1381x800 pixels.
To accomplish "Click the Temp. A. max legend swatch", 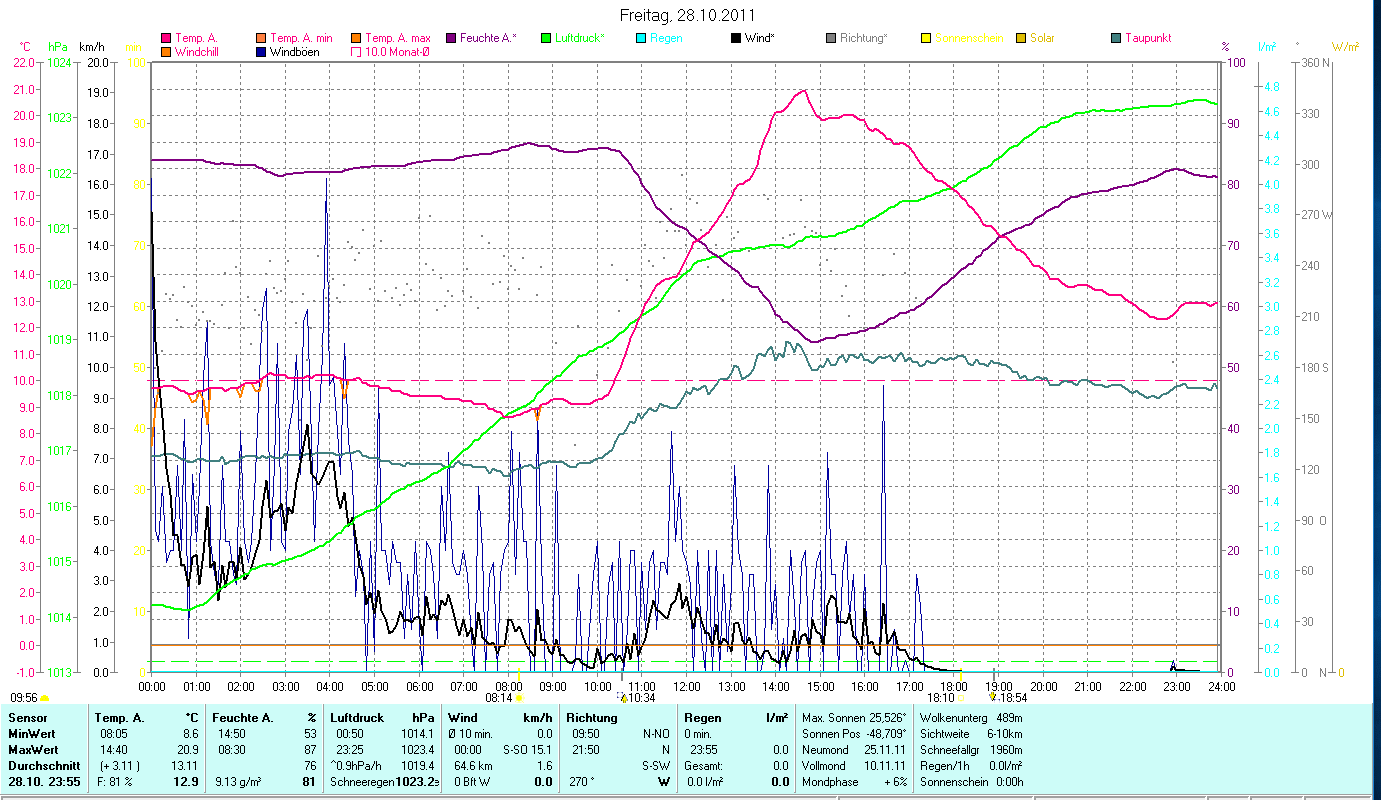I will click(357, 38).
